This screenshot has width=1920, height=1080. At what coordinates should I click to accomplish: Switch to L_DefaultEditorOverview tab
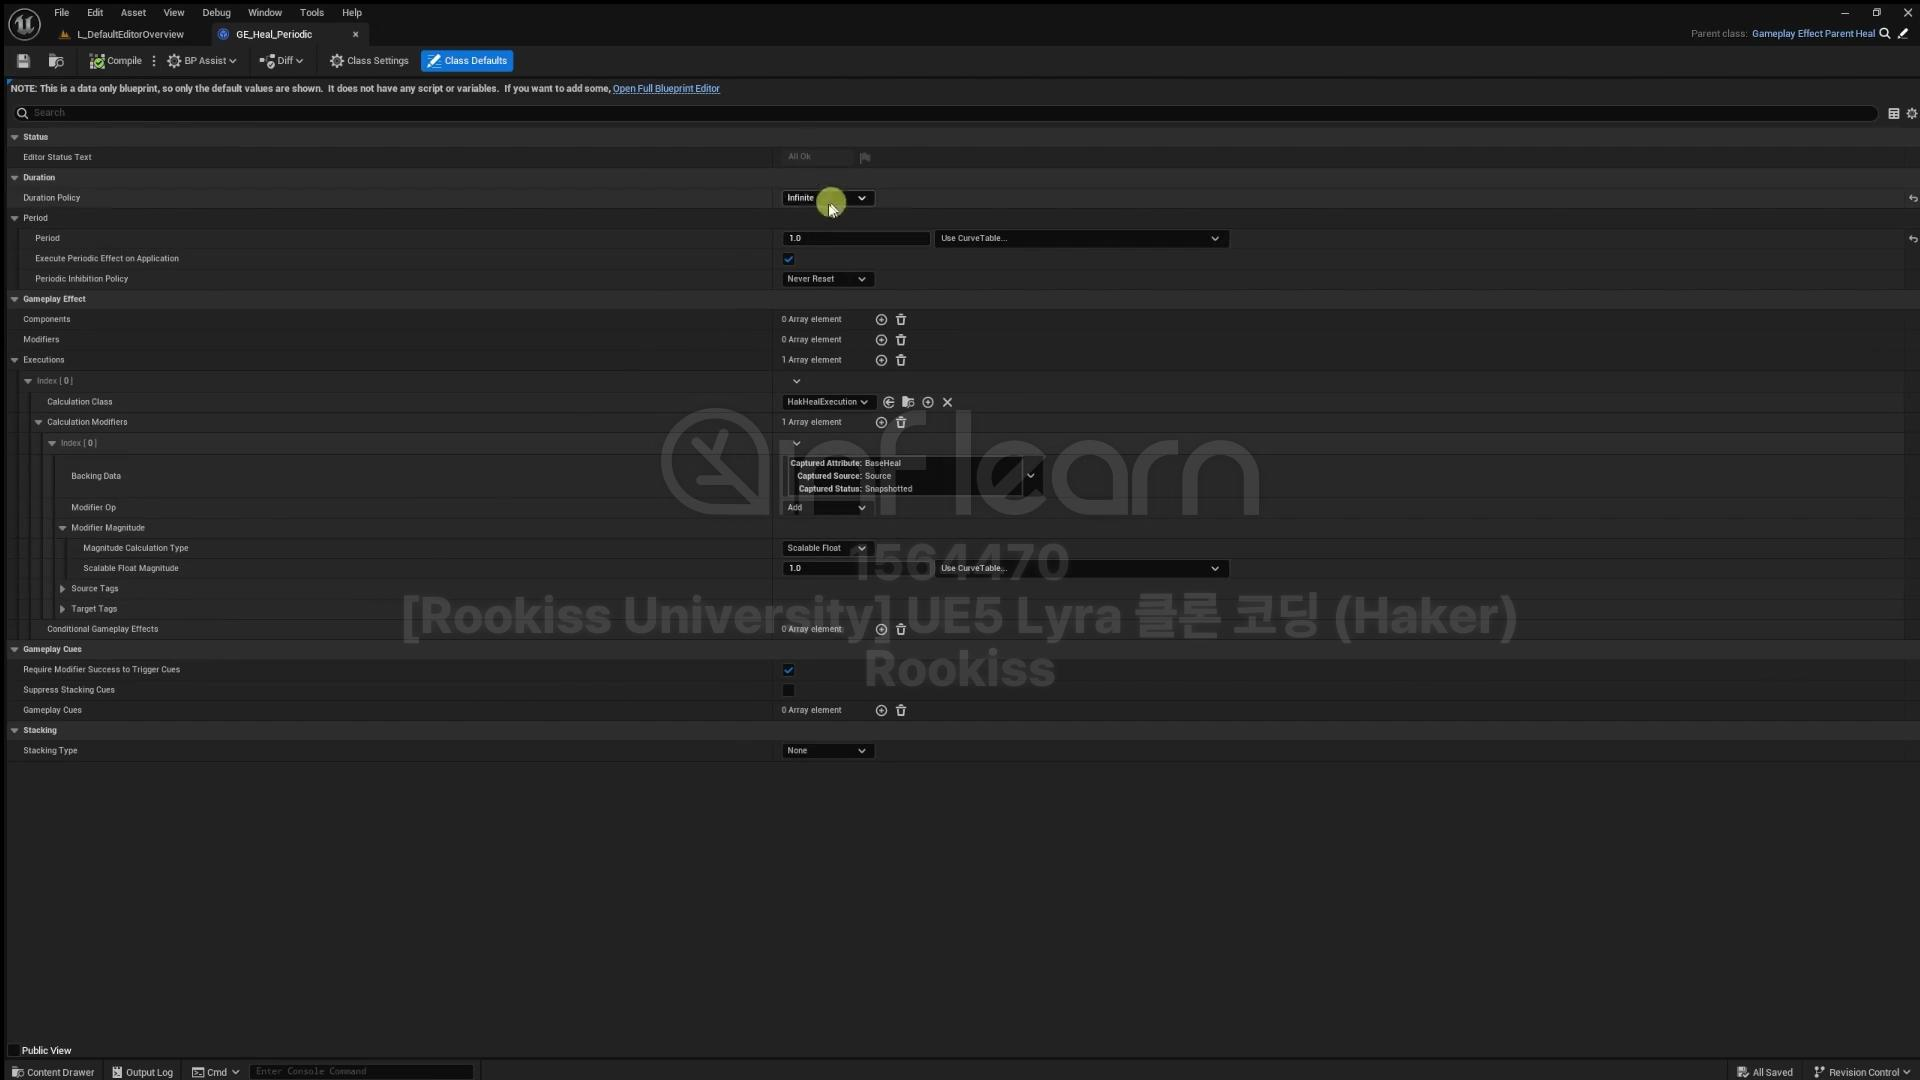click(x=130, y=34)
